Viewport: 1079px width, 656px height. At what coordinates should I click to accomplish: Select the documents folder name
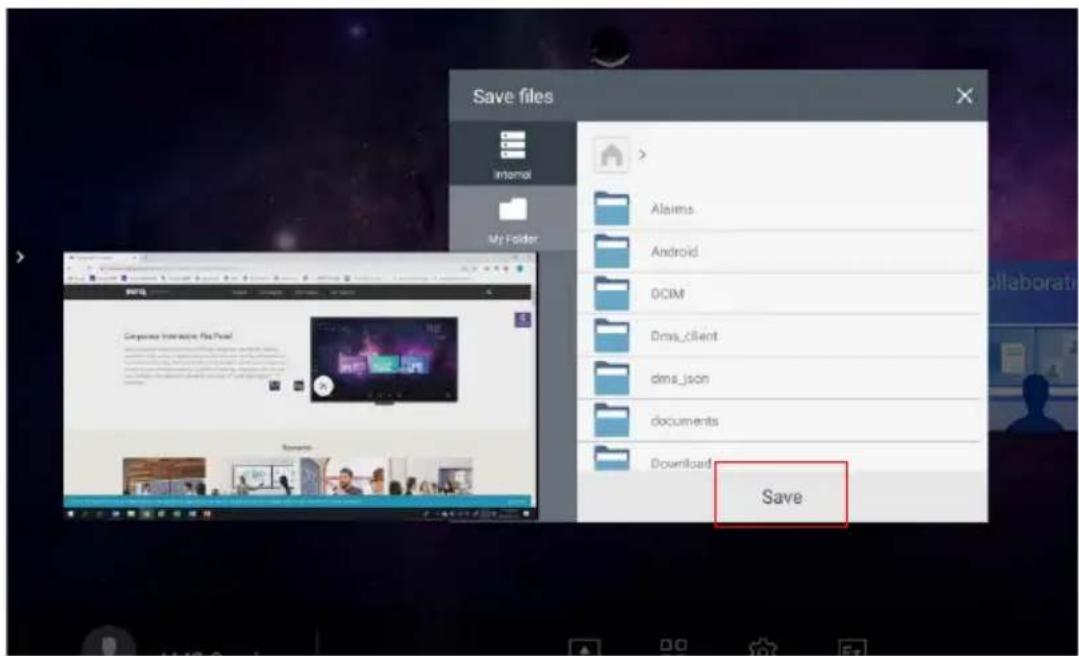[x=685, y=421]
